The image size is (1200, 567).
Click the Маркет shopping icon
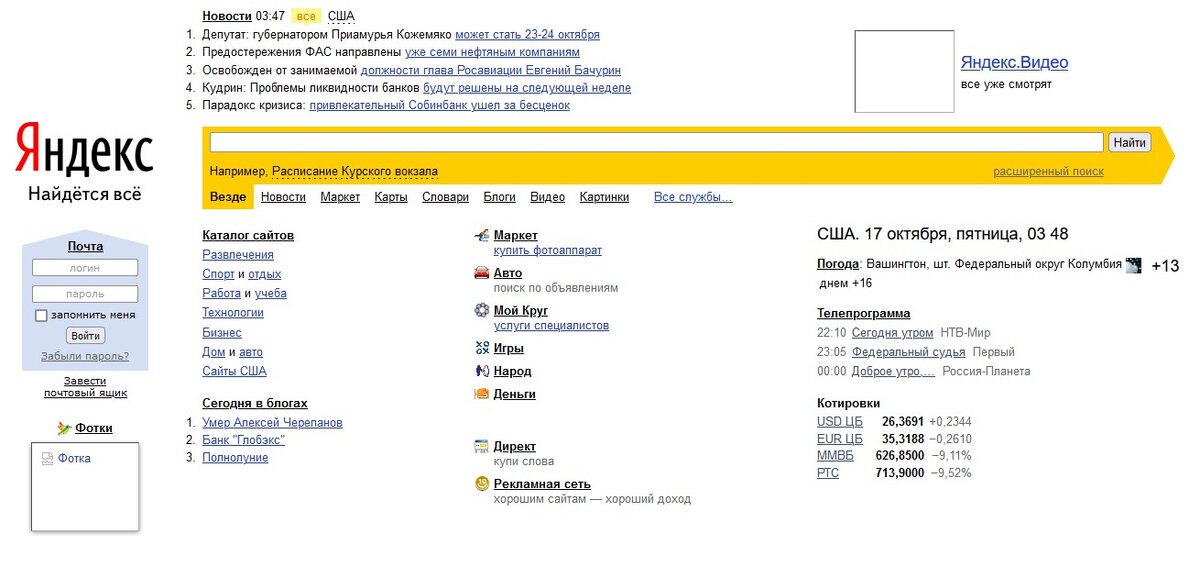pyautogui.click(x=481, y=236)
